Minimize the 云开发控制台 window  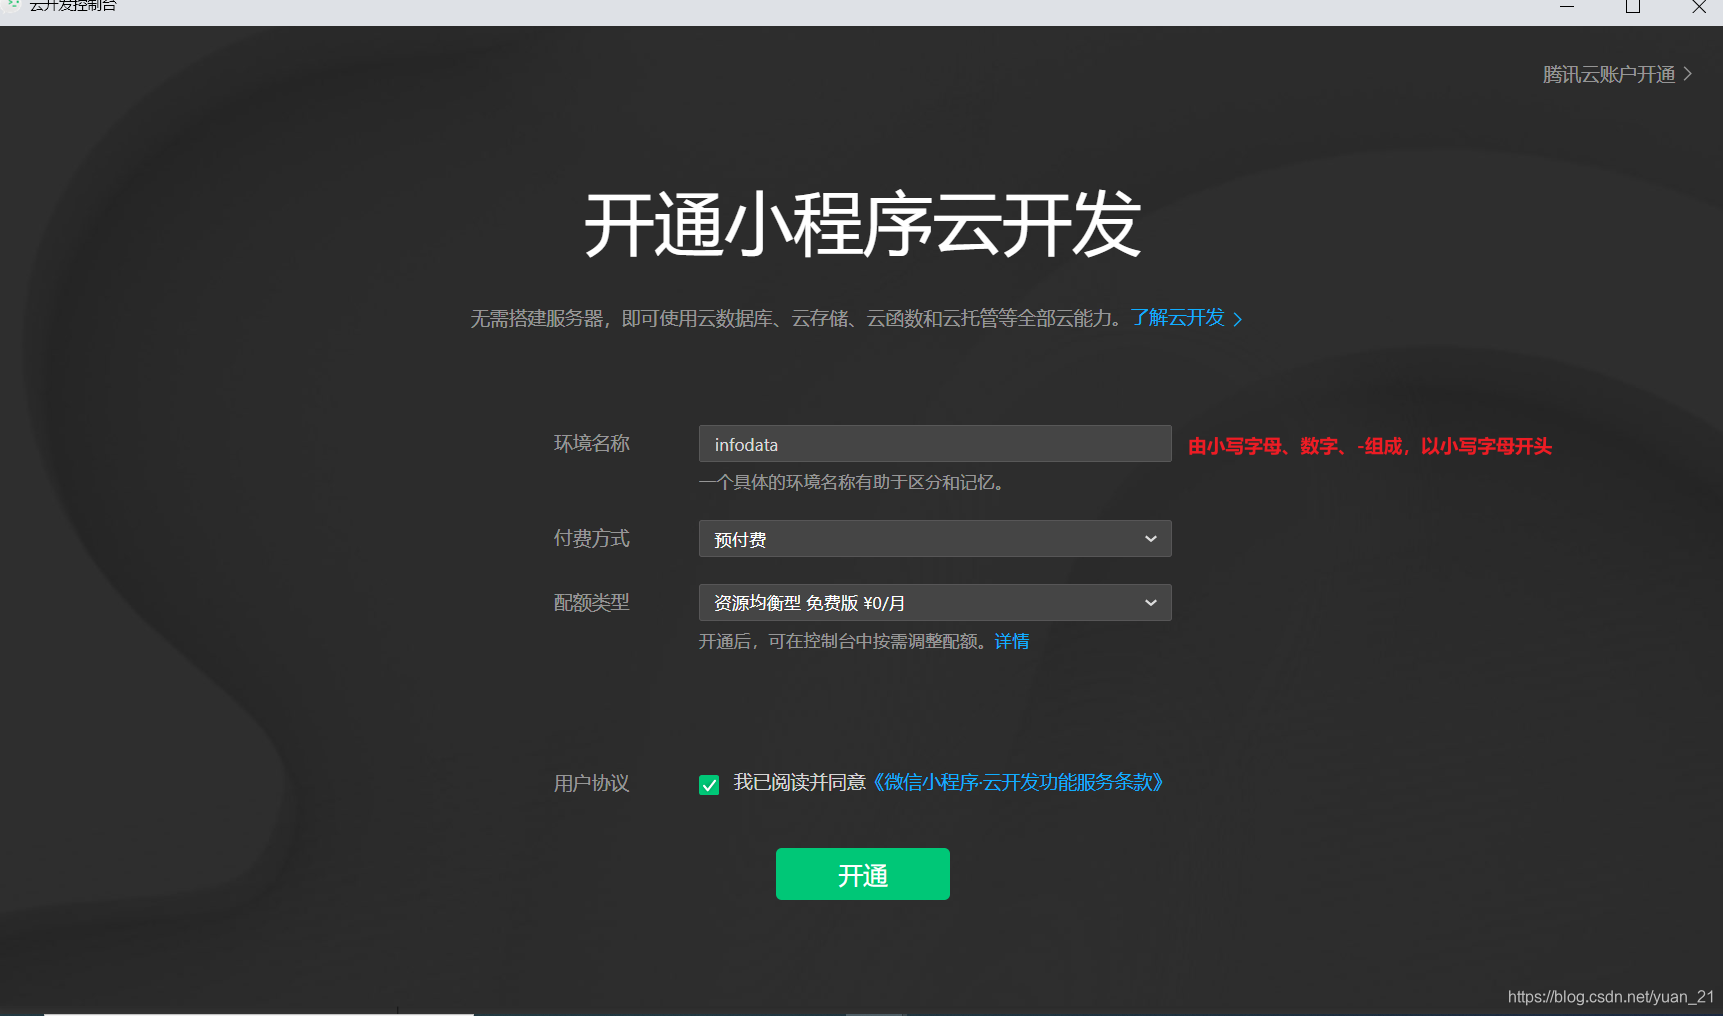tap(1567, 7)
